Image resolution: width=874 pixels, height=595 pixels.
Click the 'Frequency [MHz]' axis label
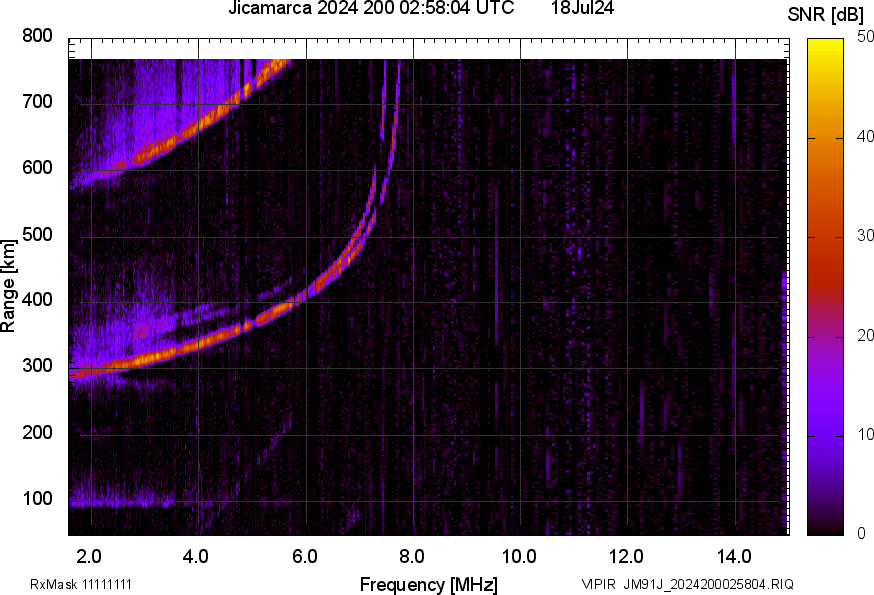click(429, 585)
